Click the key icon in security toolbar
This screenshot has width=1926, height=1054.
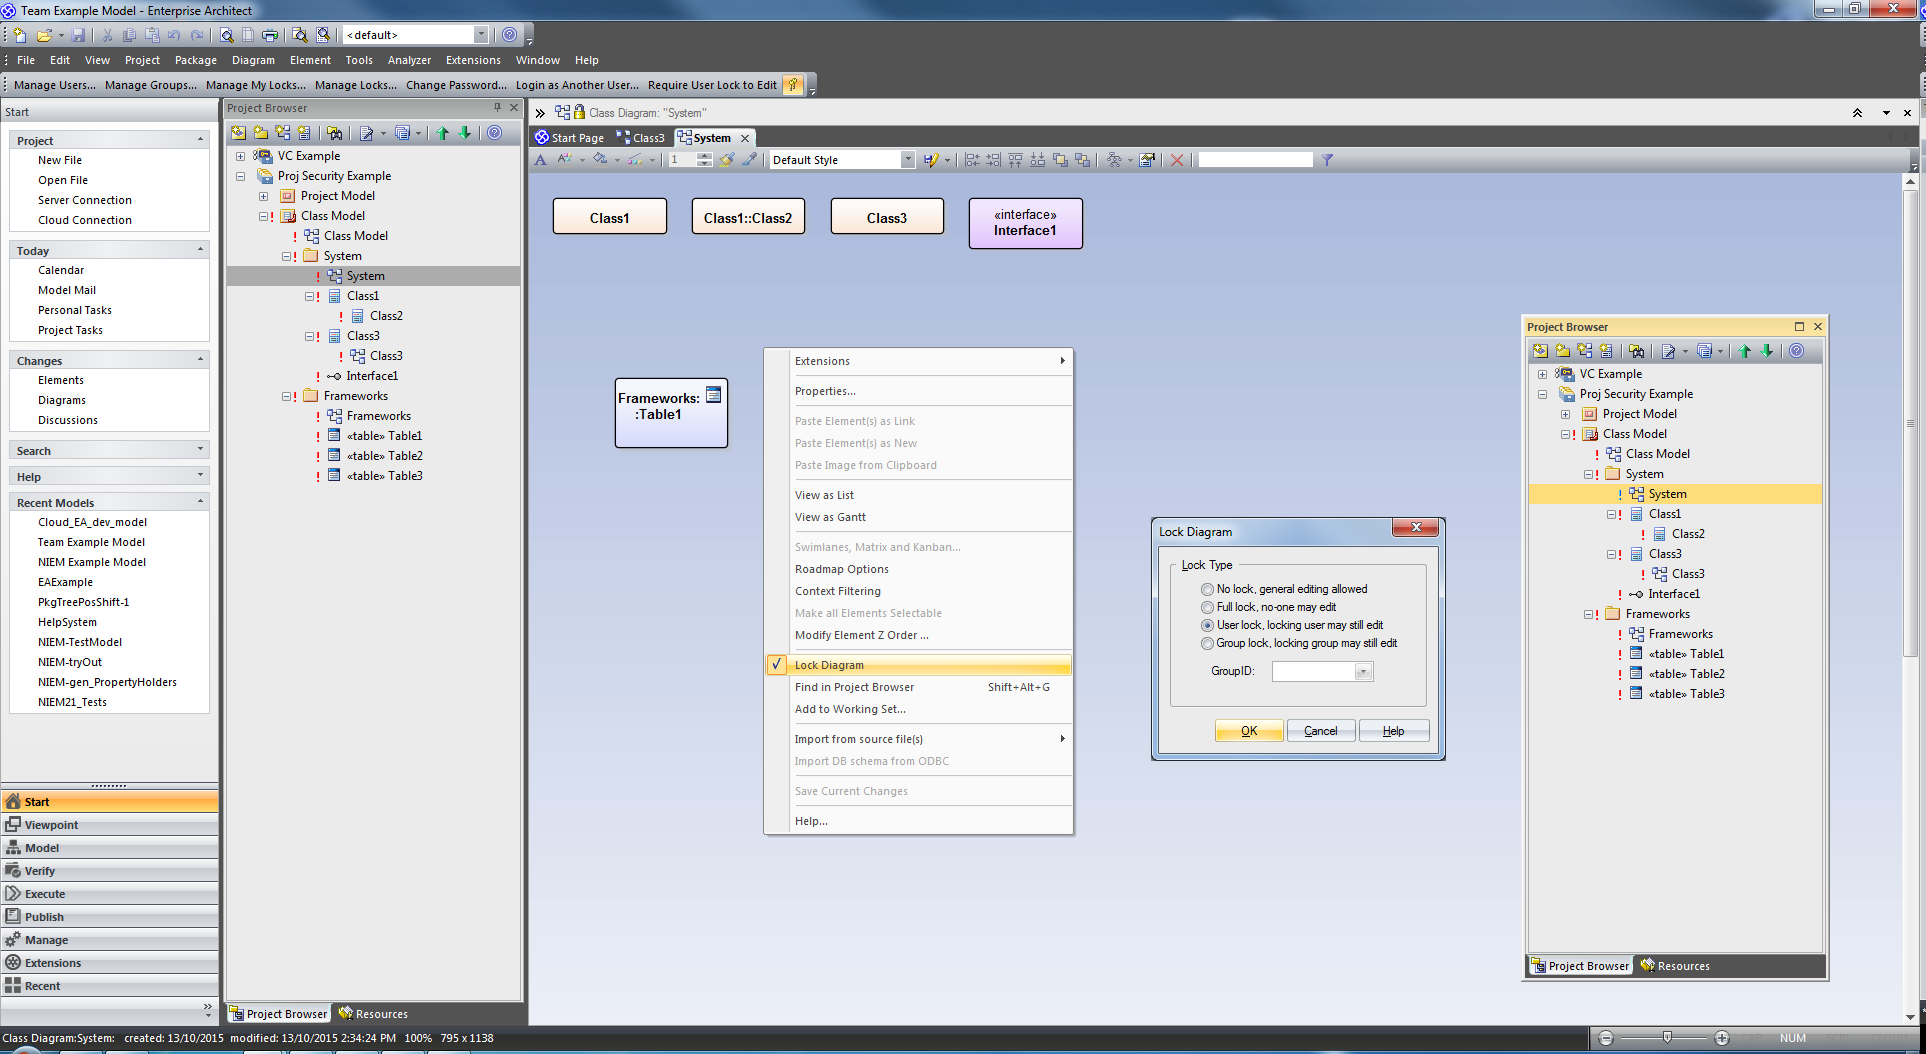click(x=793, y=85)
